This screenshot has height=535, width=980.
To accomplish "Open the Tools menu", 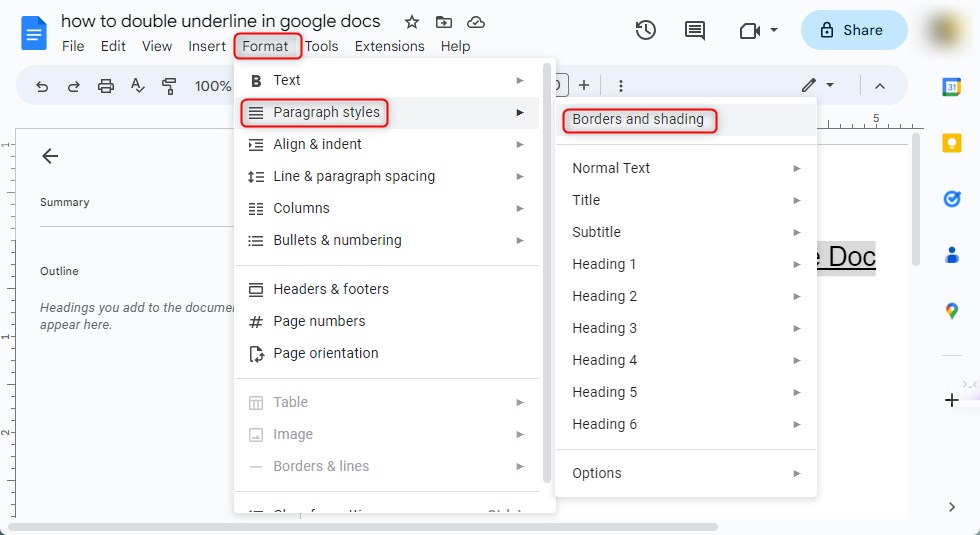I will 321,46.
